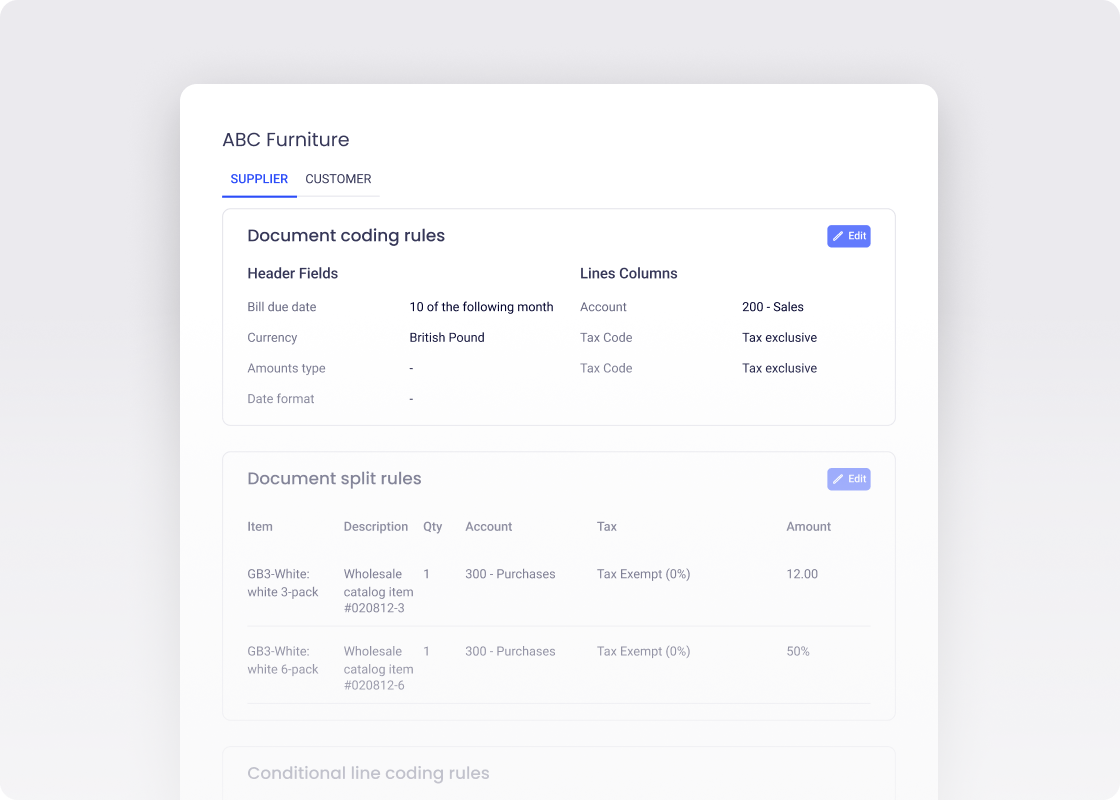Click the Amount column header
1120x800 pixels.
point(808,527)
